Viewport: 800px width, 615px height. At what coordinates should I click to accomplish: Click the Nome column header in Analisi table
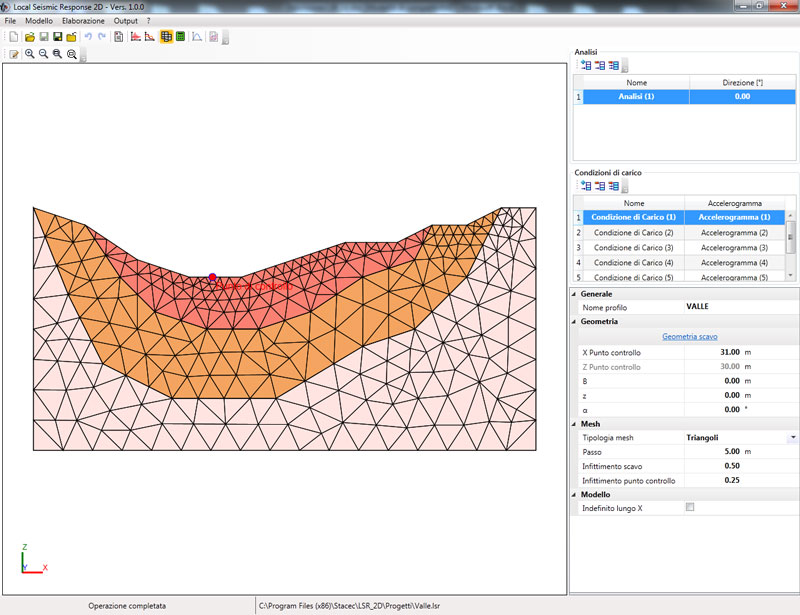click(636, 83)
